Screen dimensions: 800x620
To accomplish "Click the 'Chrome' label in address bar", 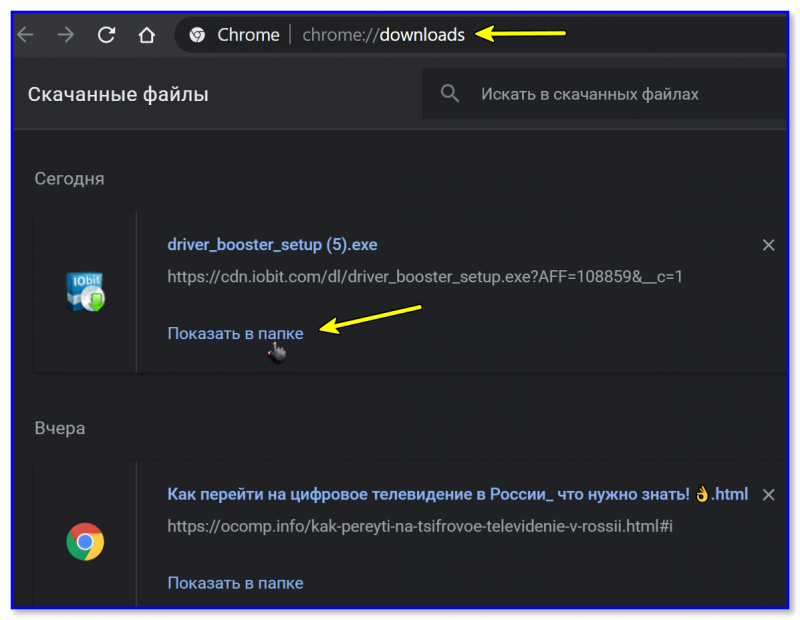I will pyautogui.click(x=248, y=35).
